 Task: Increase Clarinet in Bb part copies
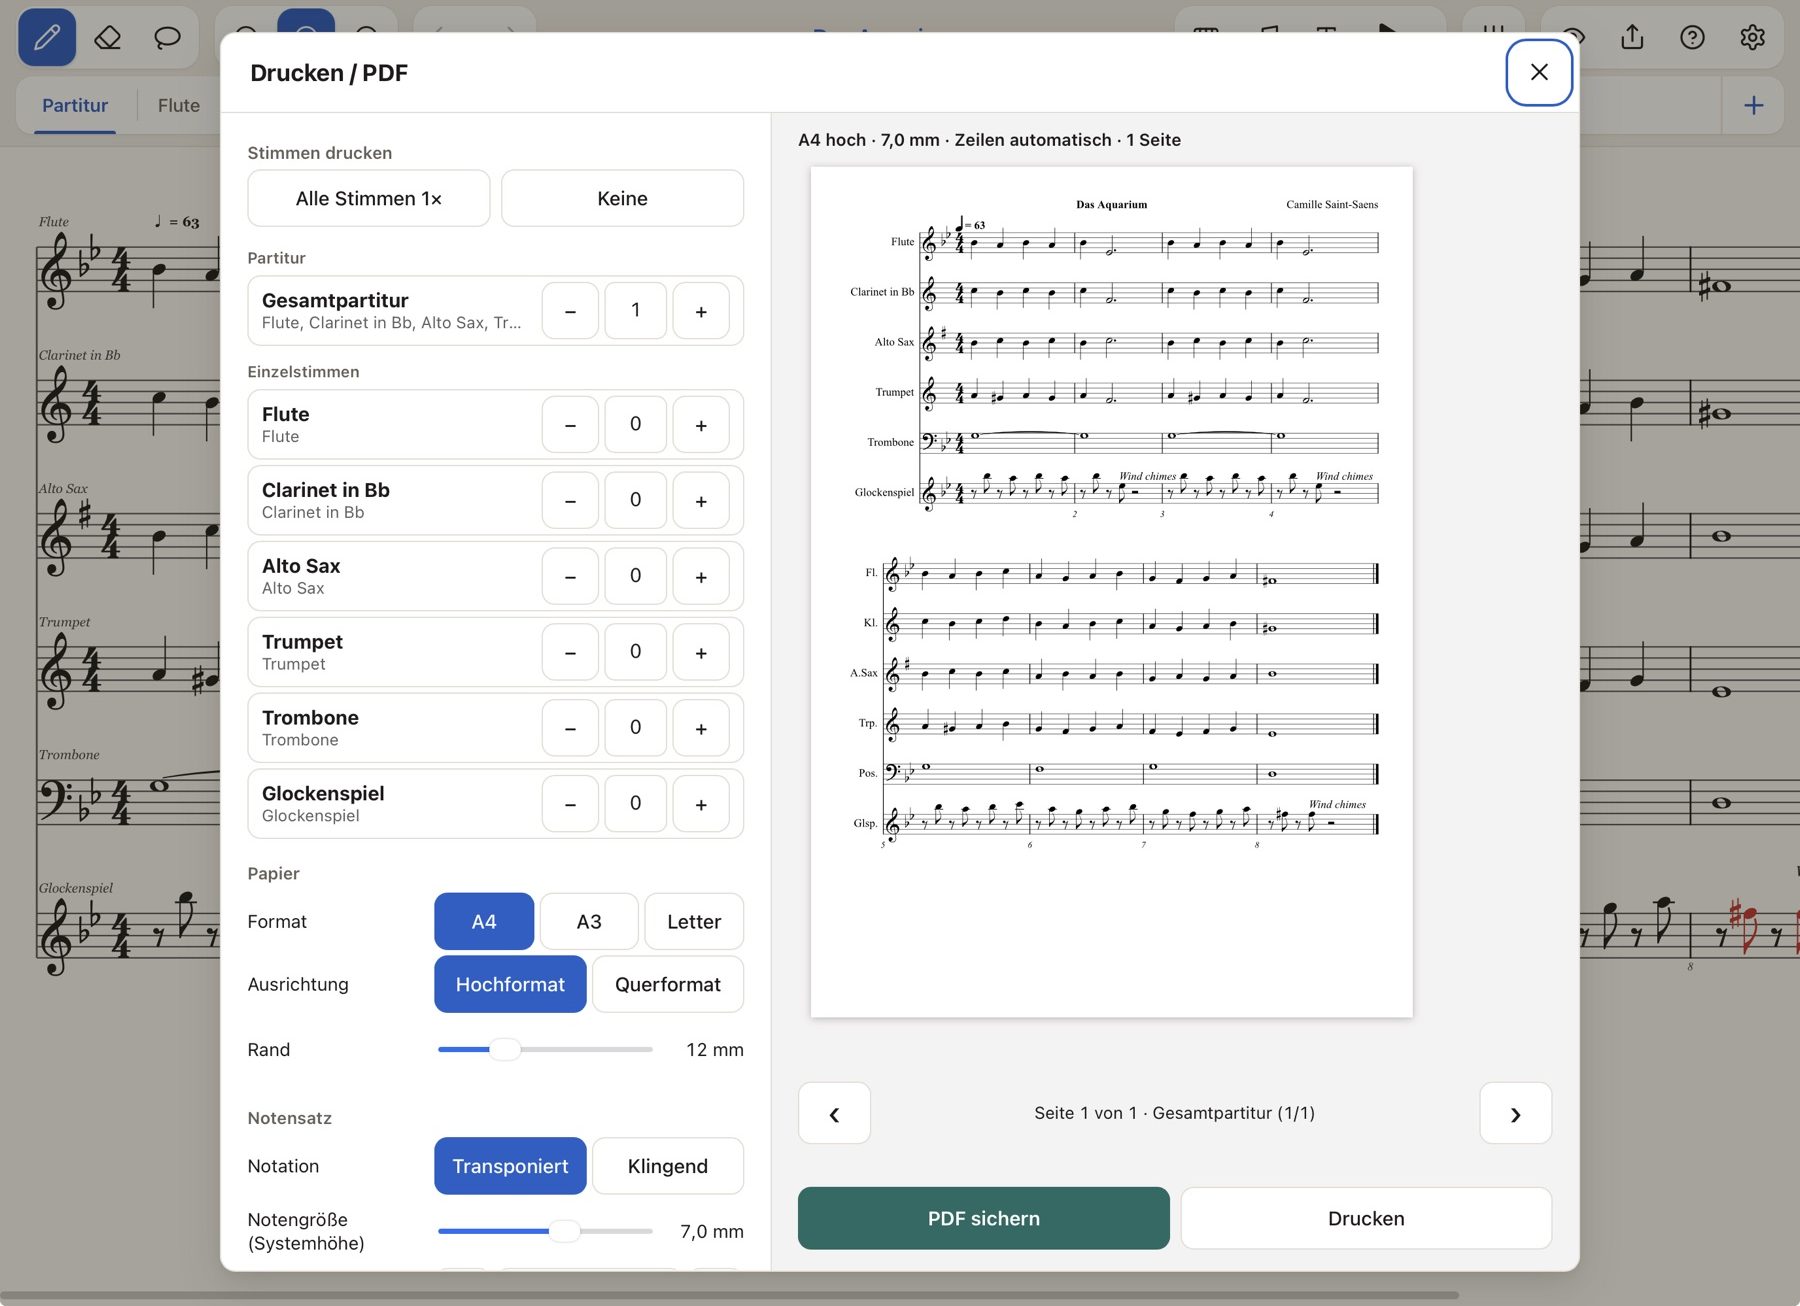[701, 501]
